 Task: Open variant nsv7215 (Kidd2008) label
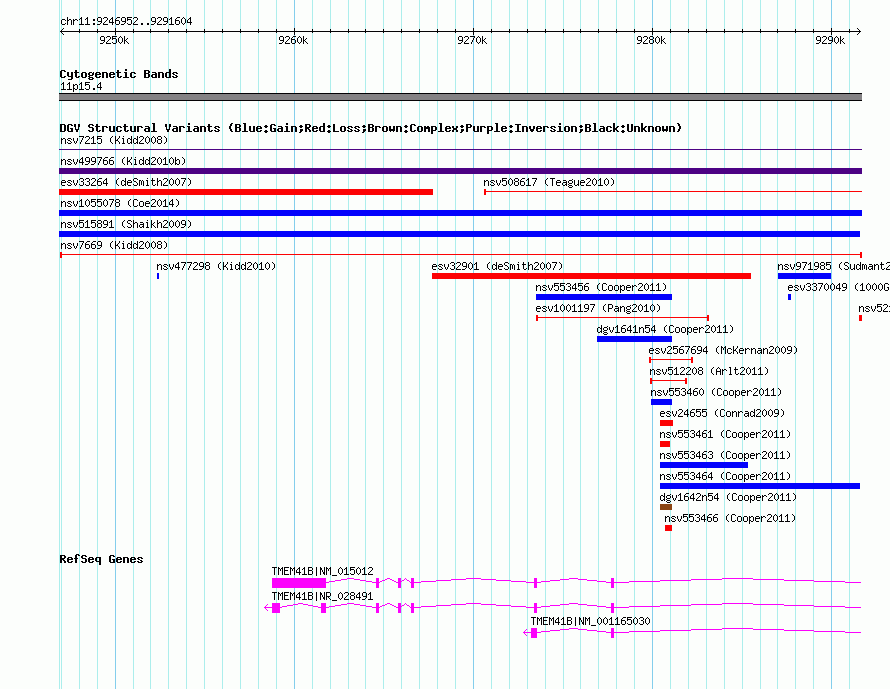click(114, 140)
